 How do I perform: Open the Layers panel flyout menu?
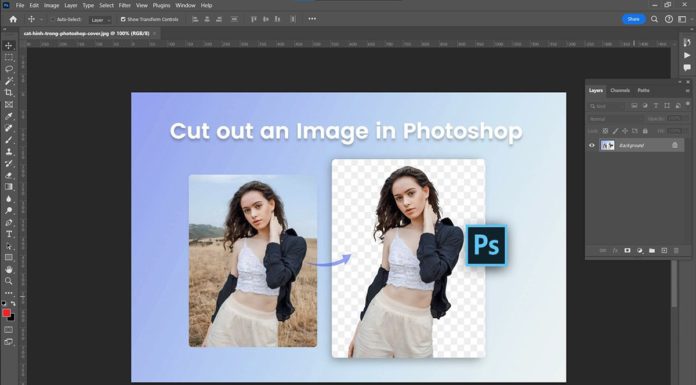click(x=688, y=91)
